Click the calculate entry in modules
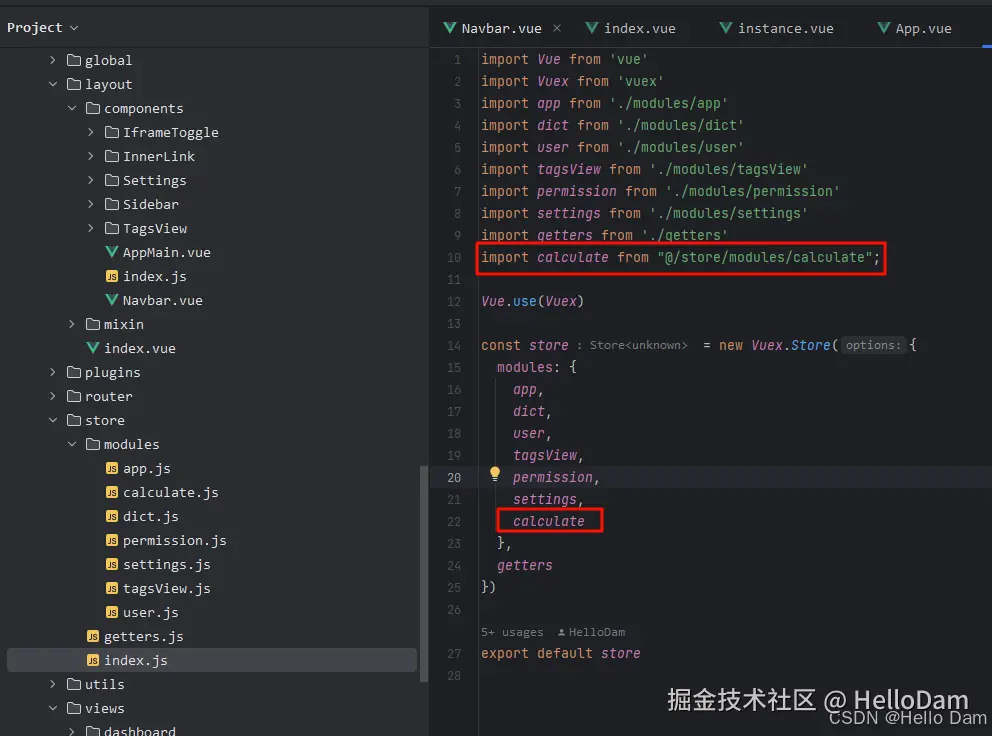Screen dimensions: 992x736 tap(549, 521)
